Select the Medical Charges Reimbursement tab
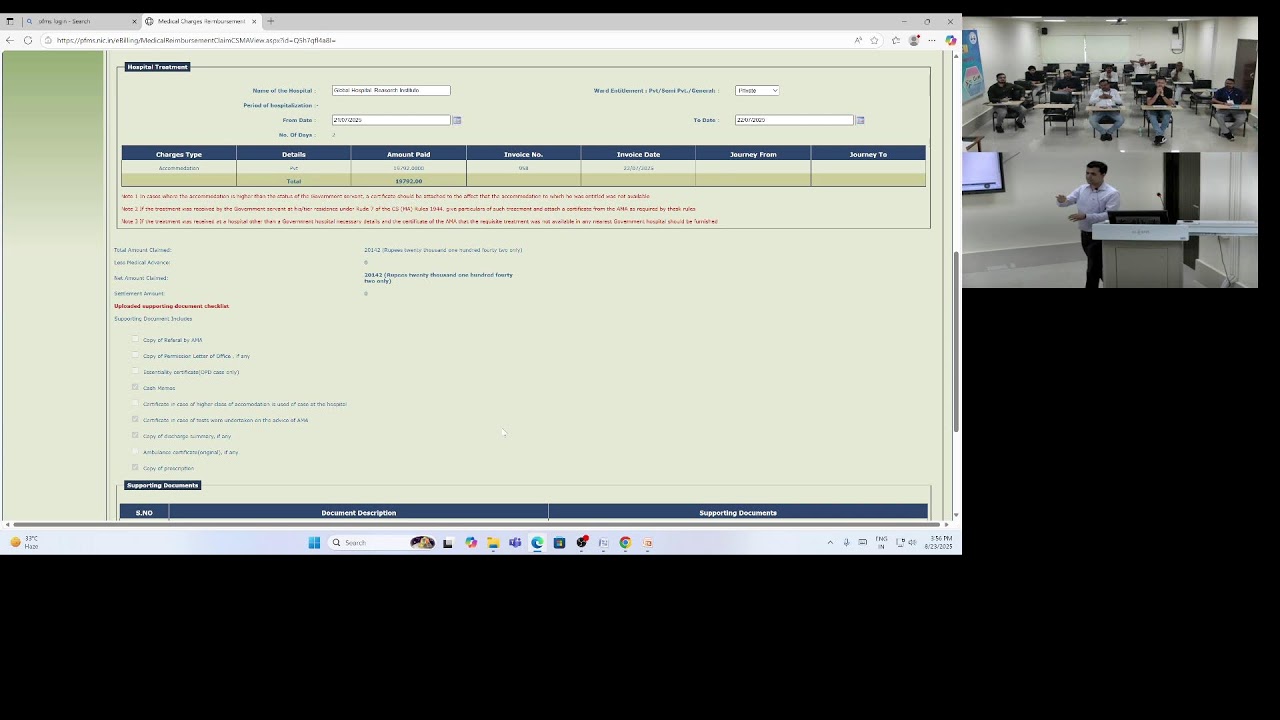This screenshot has width=1280, height=720. coord(200,21)
